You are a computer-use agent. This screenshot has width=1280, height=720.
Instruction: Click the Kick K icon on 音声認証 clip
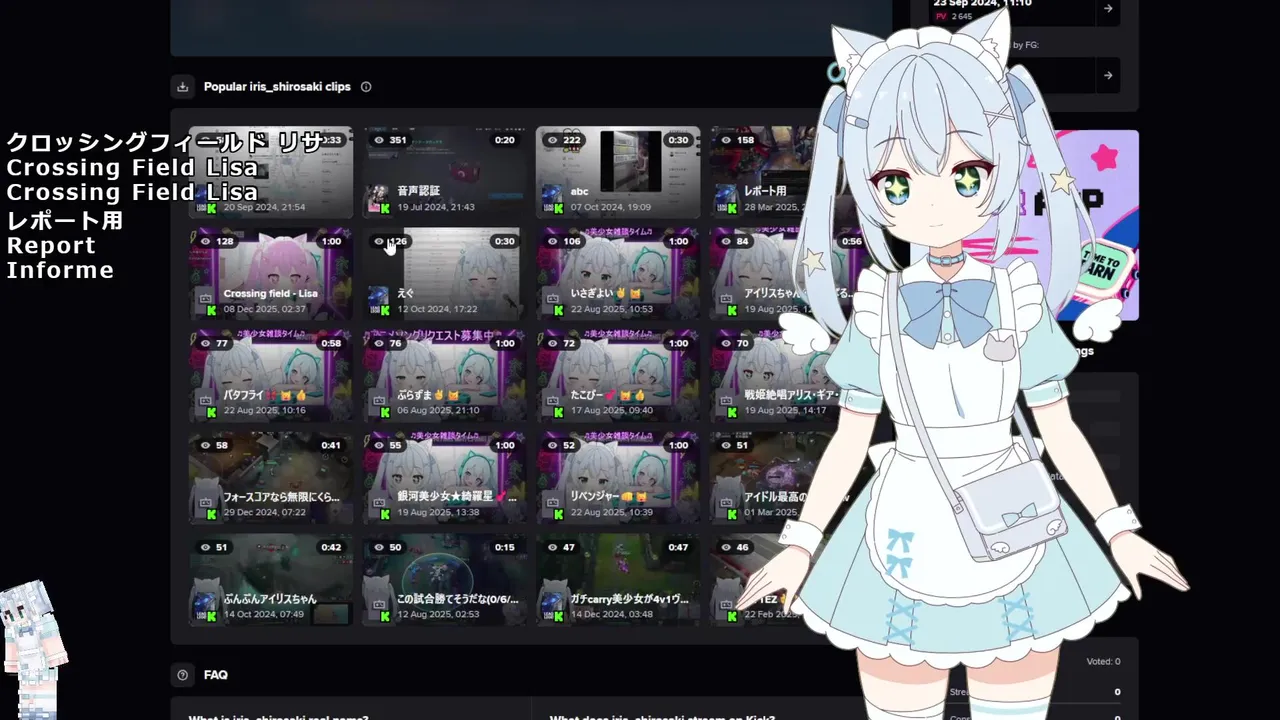point(385,209)
